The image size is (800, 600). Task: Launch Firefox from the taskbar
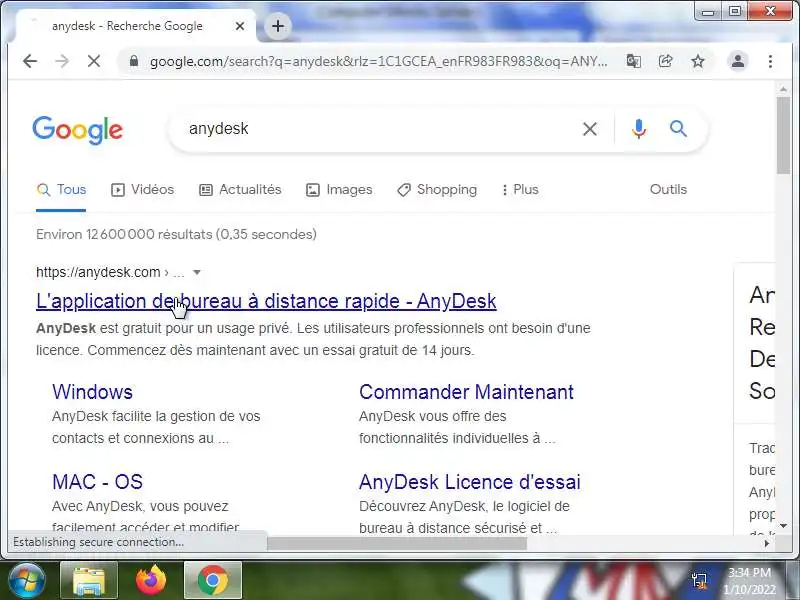[151, 580]
